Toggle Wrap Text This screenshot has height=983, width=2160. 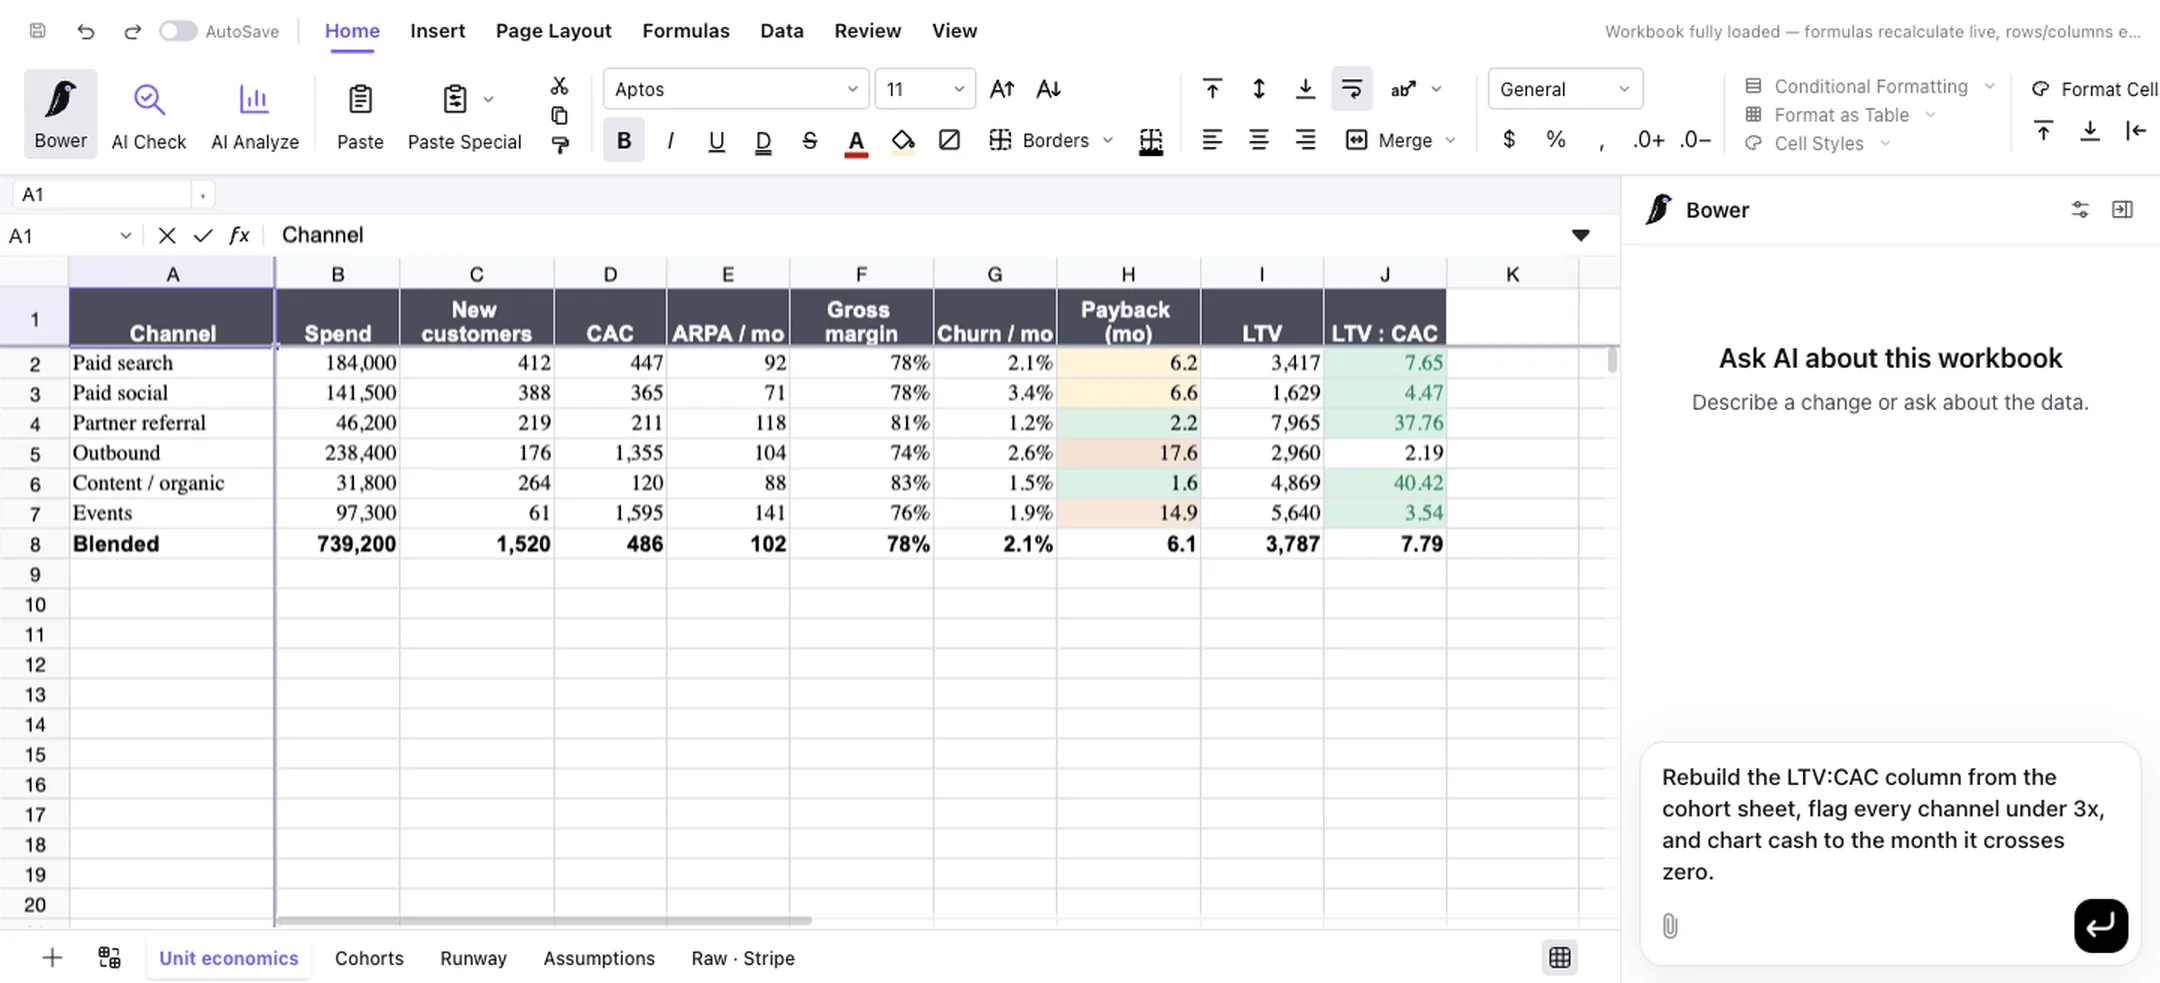click(1352, 89)
